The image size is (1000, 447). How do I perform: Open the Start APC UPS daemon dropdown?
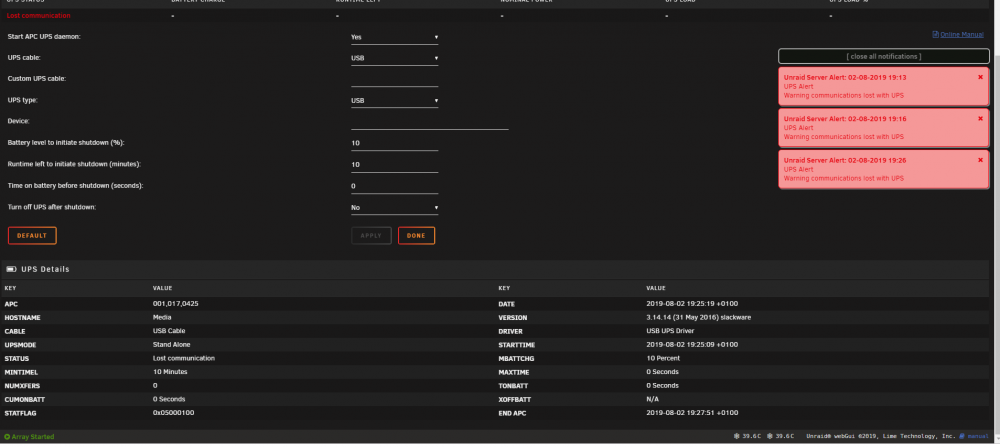coord(394,37)
